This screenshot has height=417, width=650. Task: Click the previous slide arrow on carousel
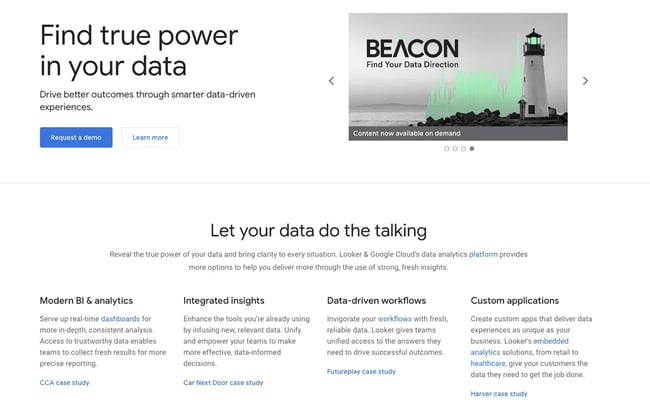(331, 81)
